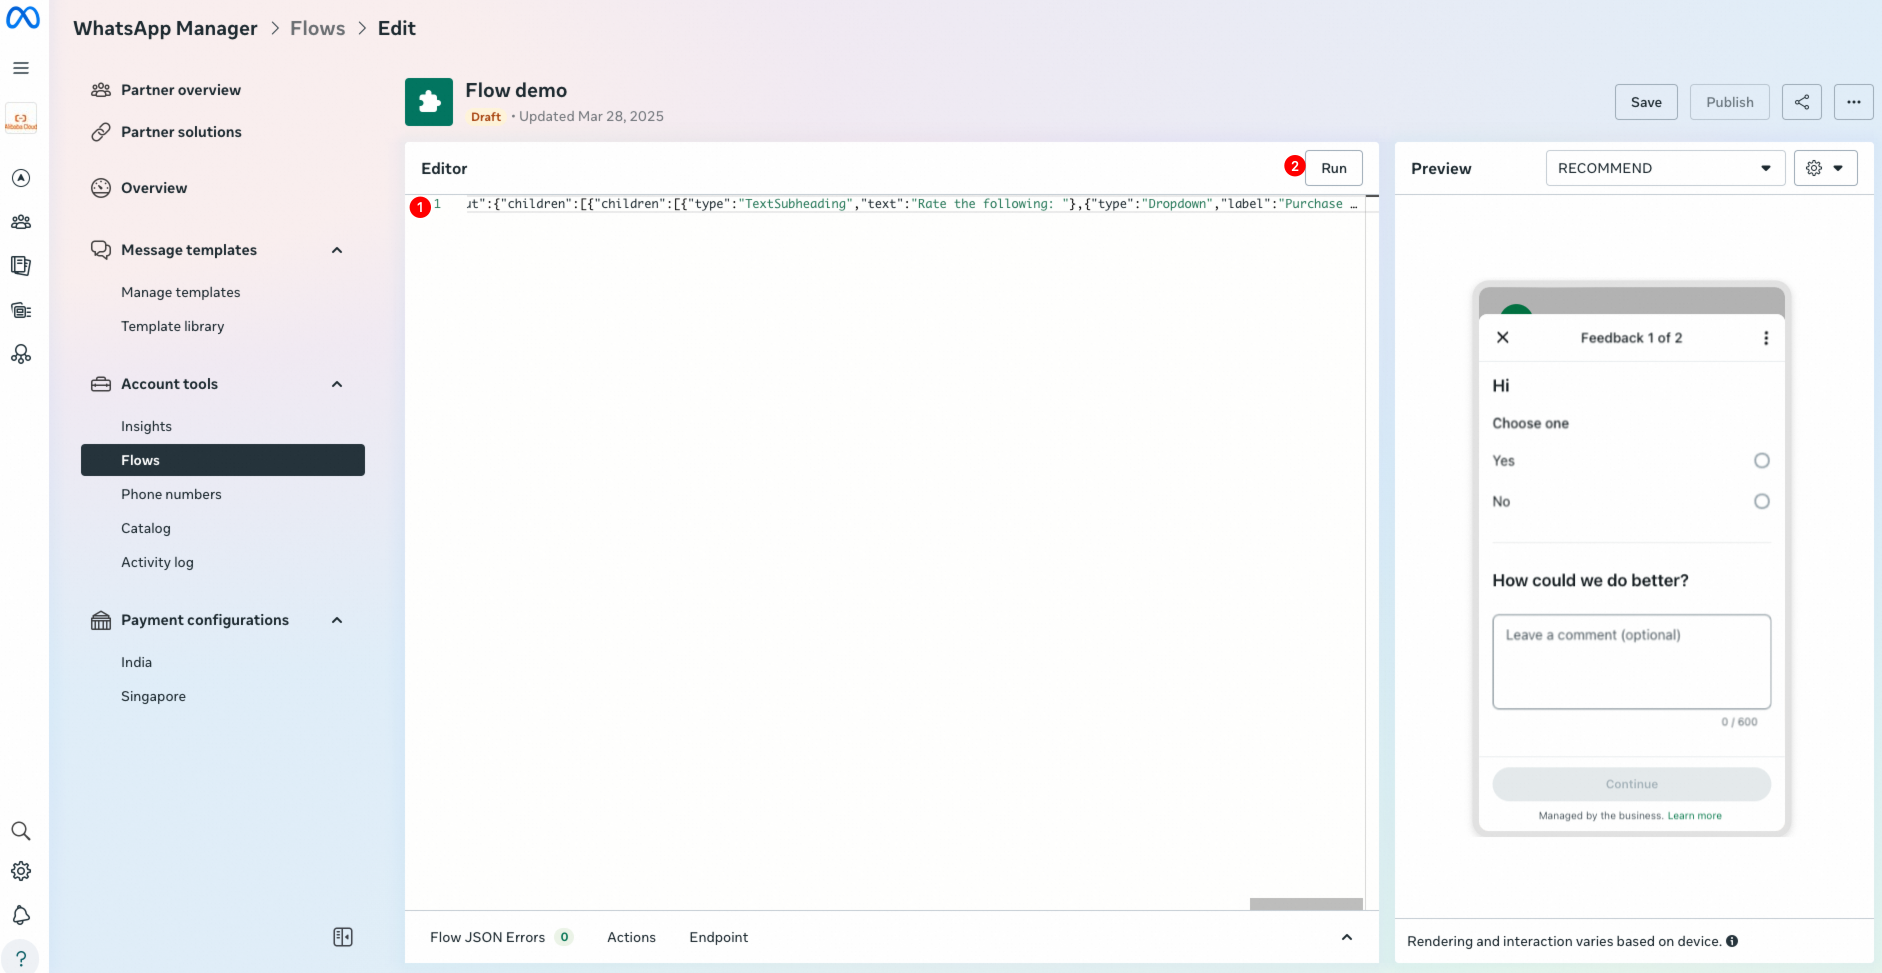
Task: Collapse the Payment configurations section
Action: pyautogui.click(x=337, y=620)
